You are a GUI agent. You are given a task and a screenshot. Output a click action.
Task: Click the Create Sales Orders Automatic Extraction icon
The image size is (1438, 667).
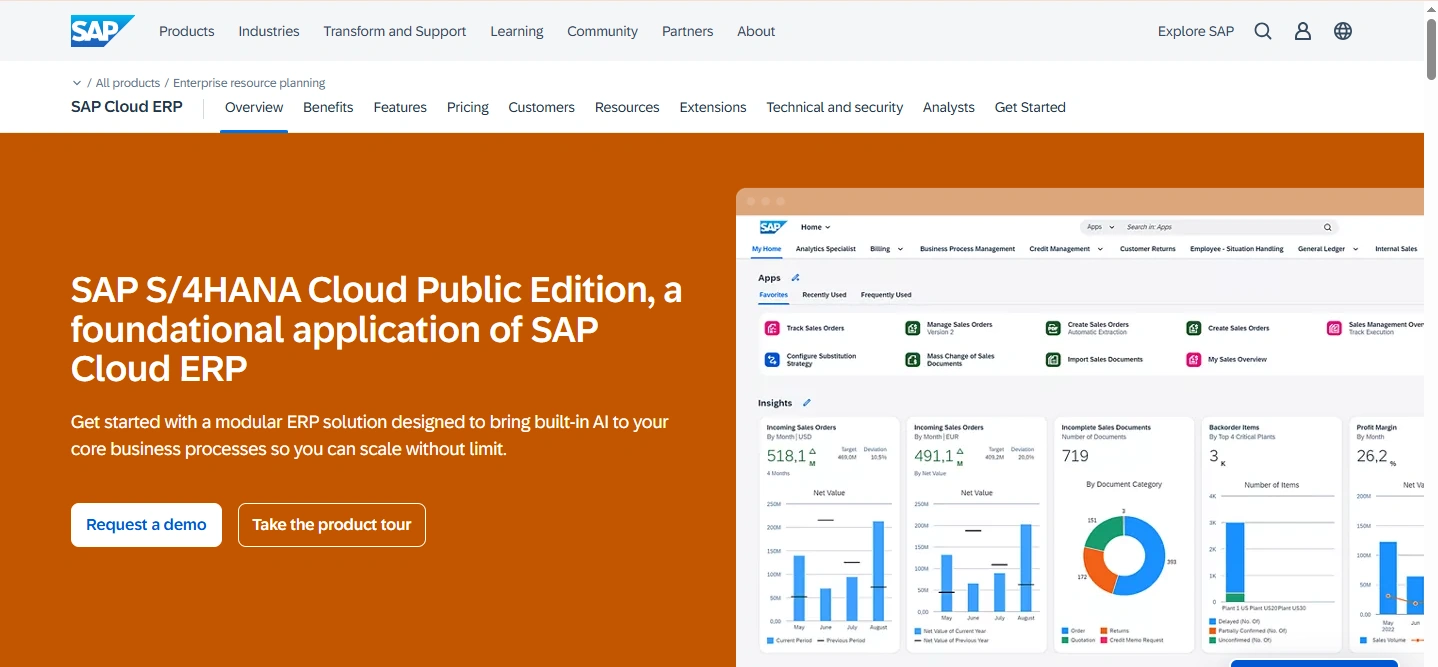1053,328
